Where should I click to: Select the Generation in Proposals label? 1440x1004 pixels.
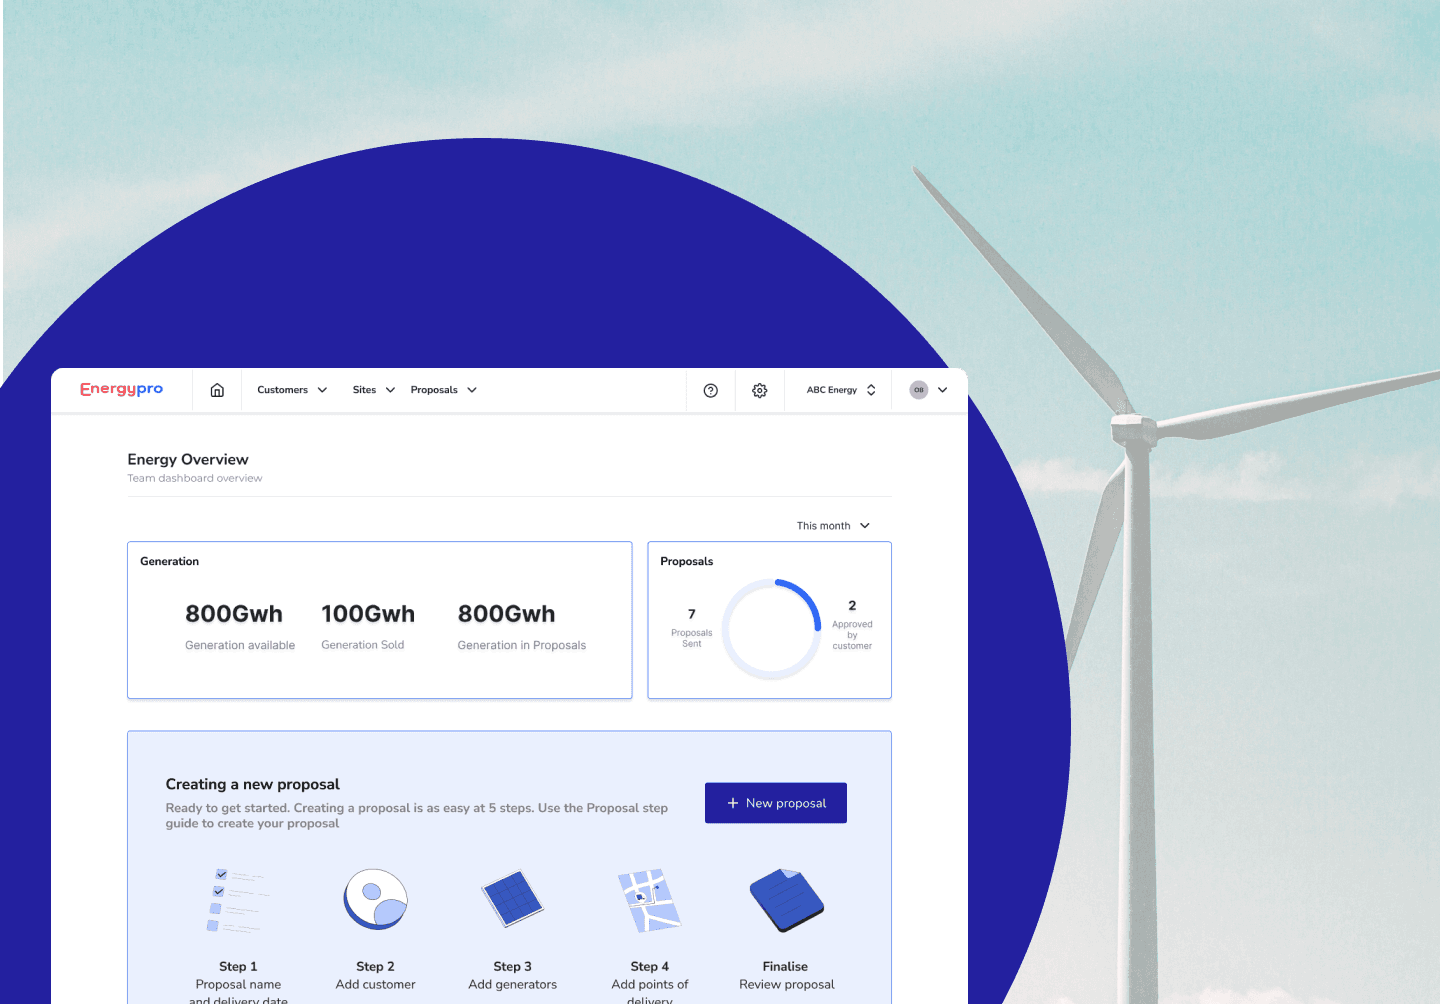coord(522,646)
